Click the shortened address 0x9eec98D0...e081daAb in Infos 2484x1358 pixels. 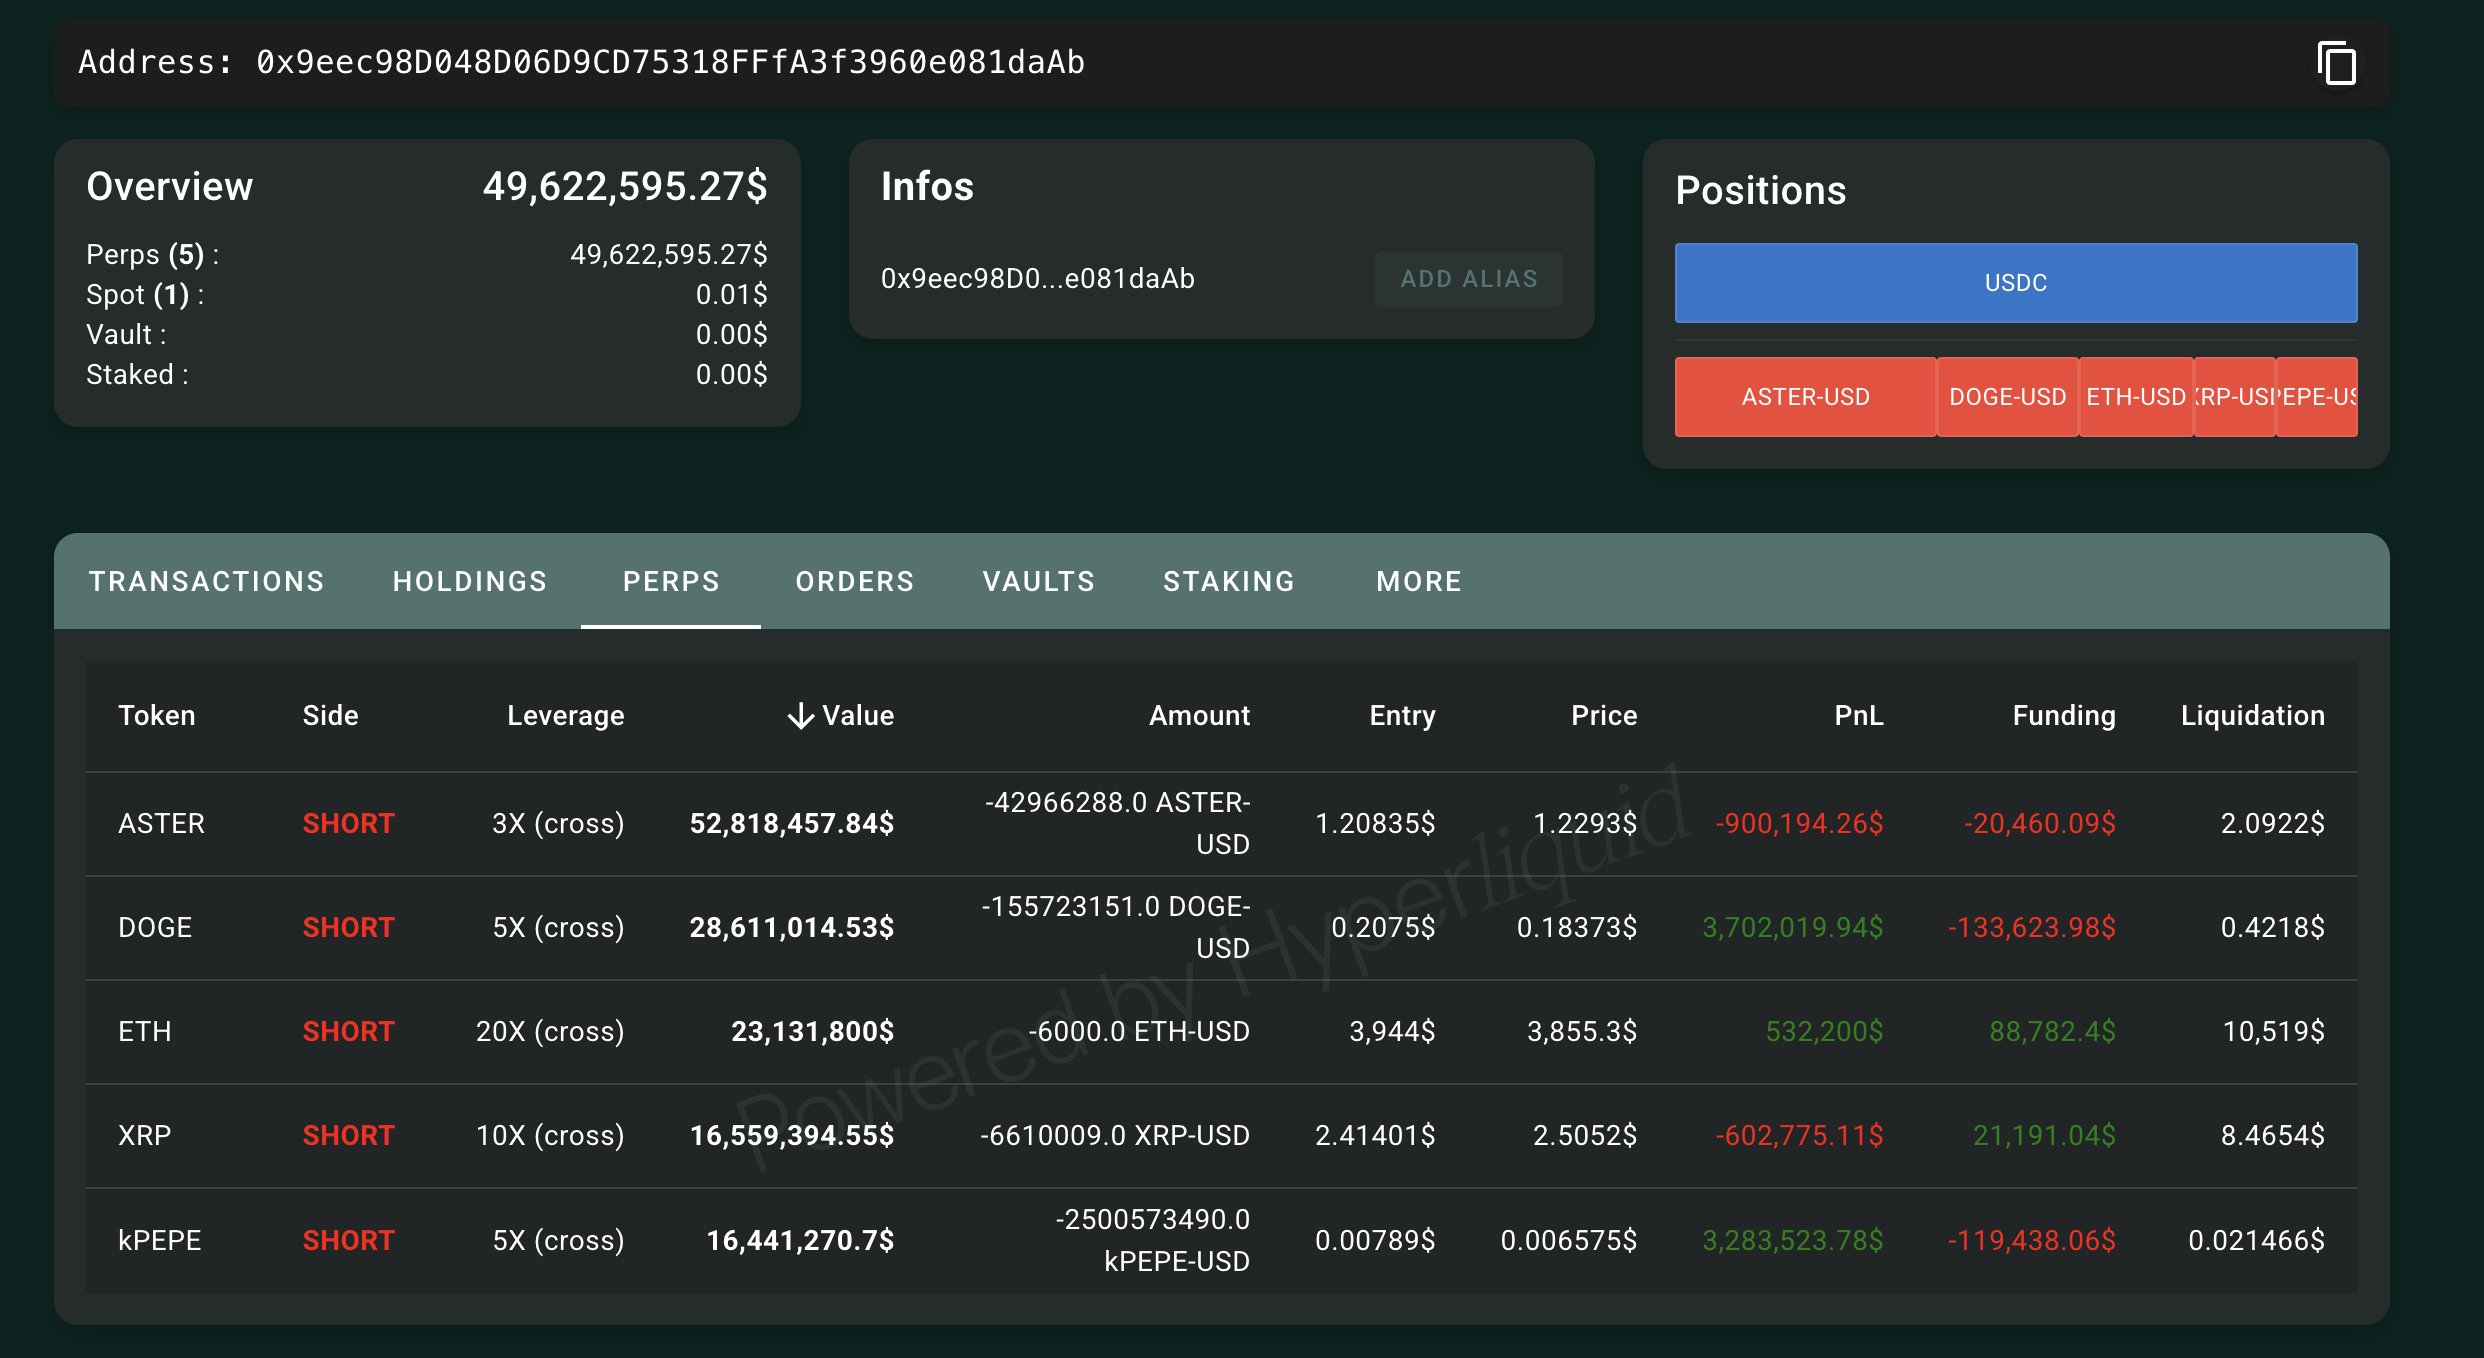coord(1037,278)
